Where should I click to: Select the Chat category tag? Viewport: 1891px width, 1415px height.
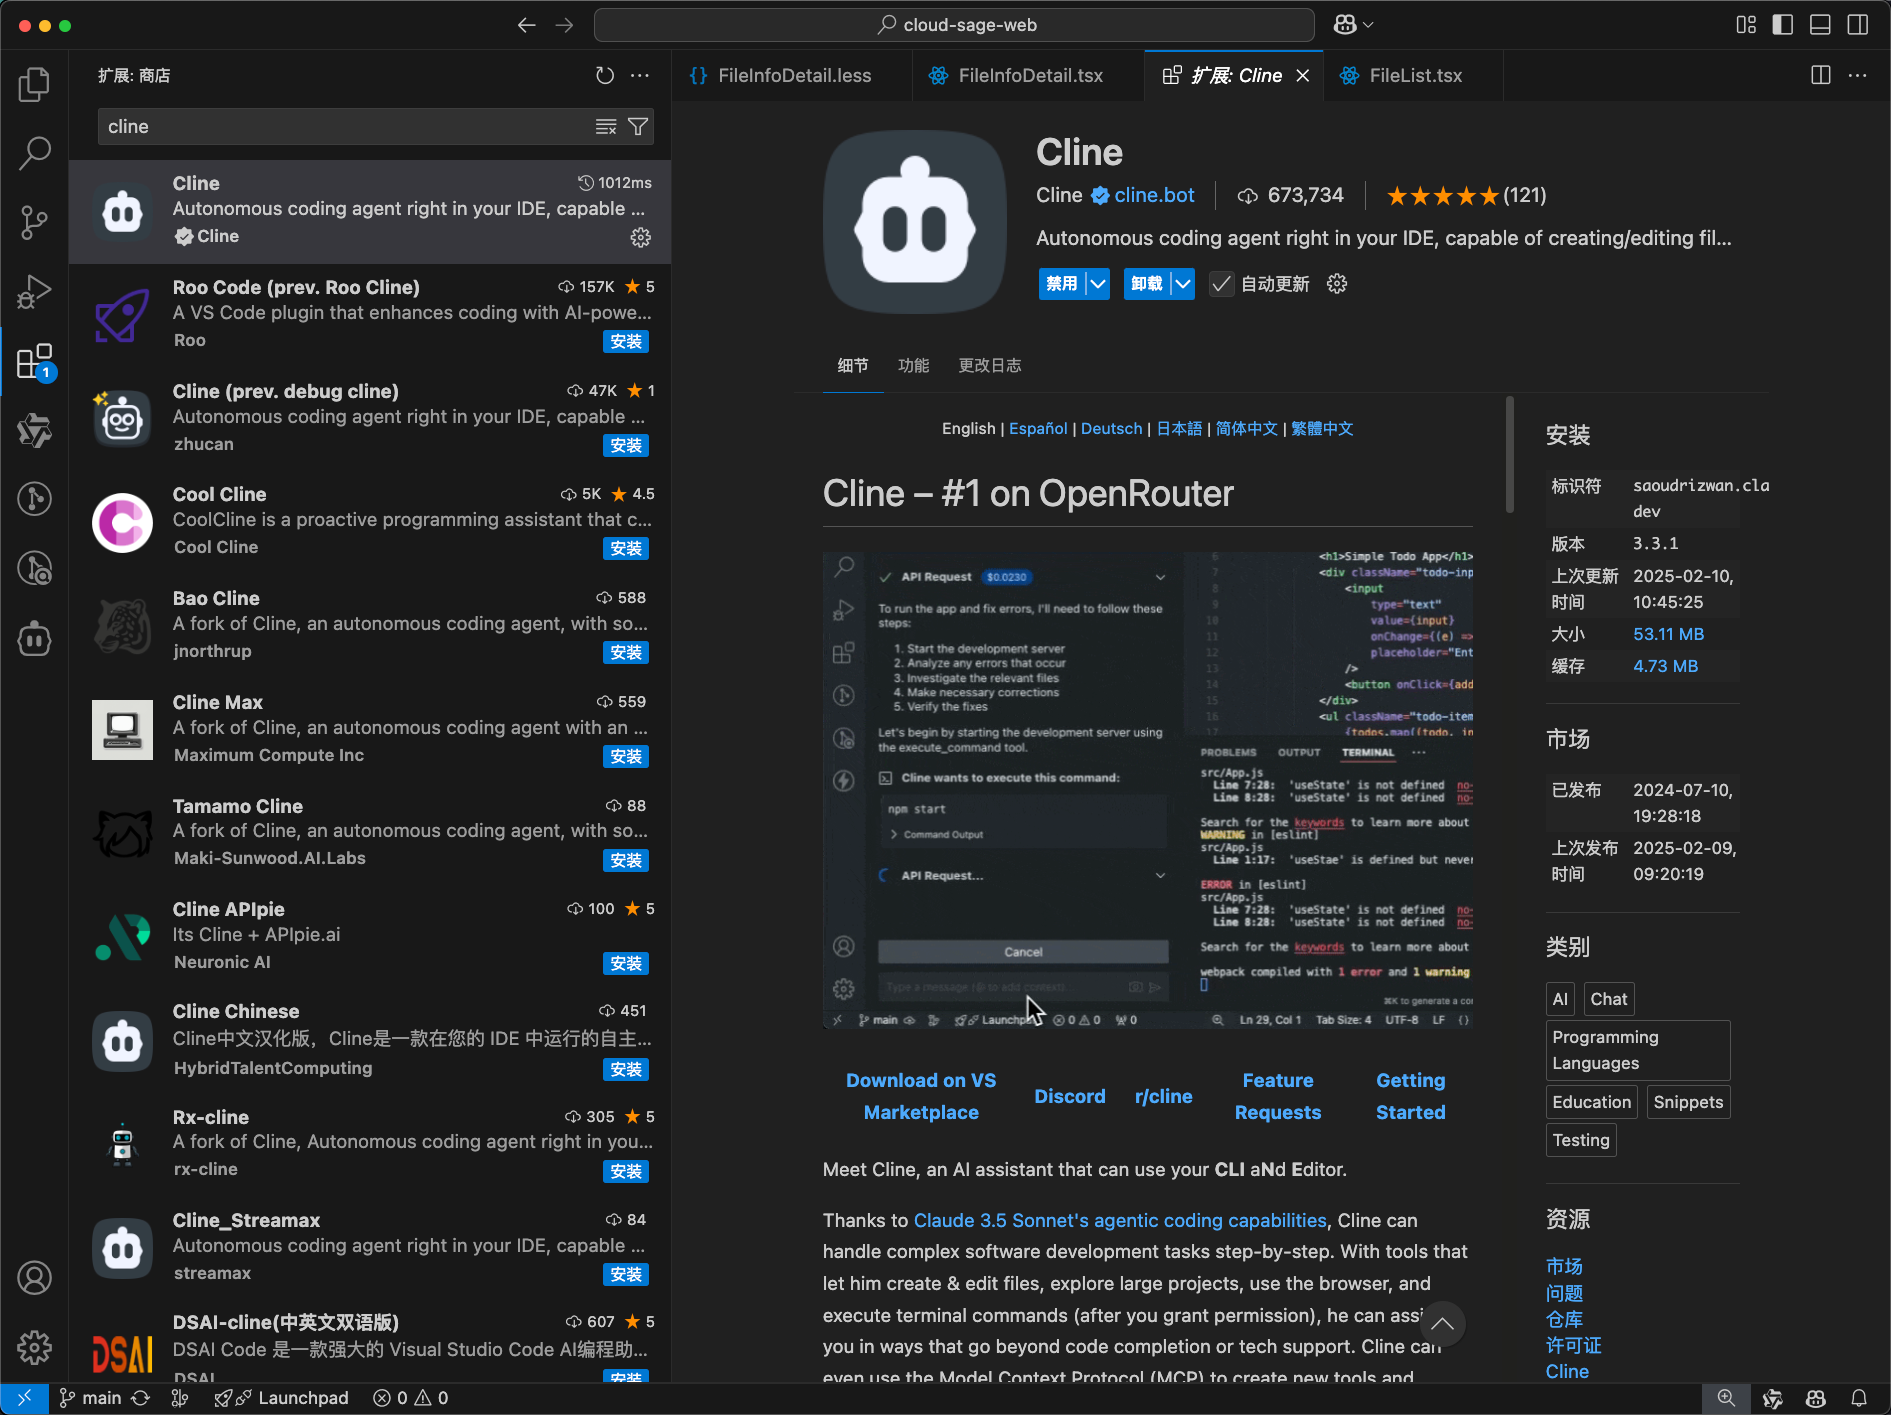1608,999
